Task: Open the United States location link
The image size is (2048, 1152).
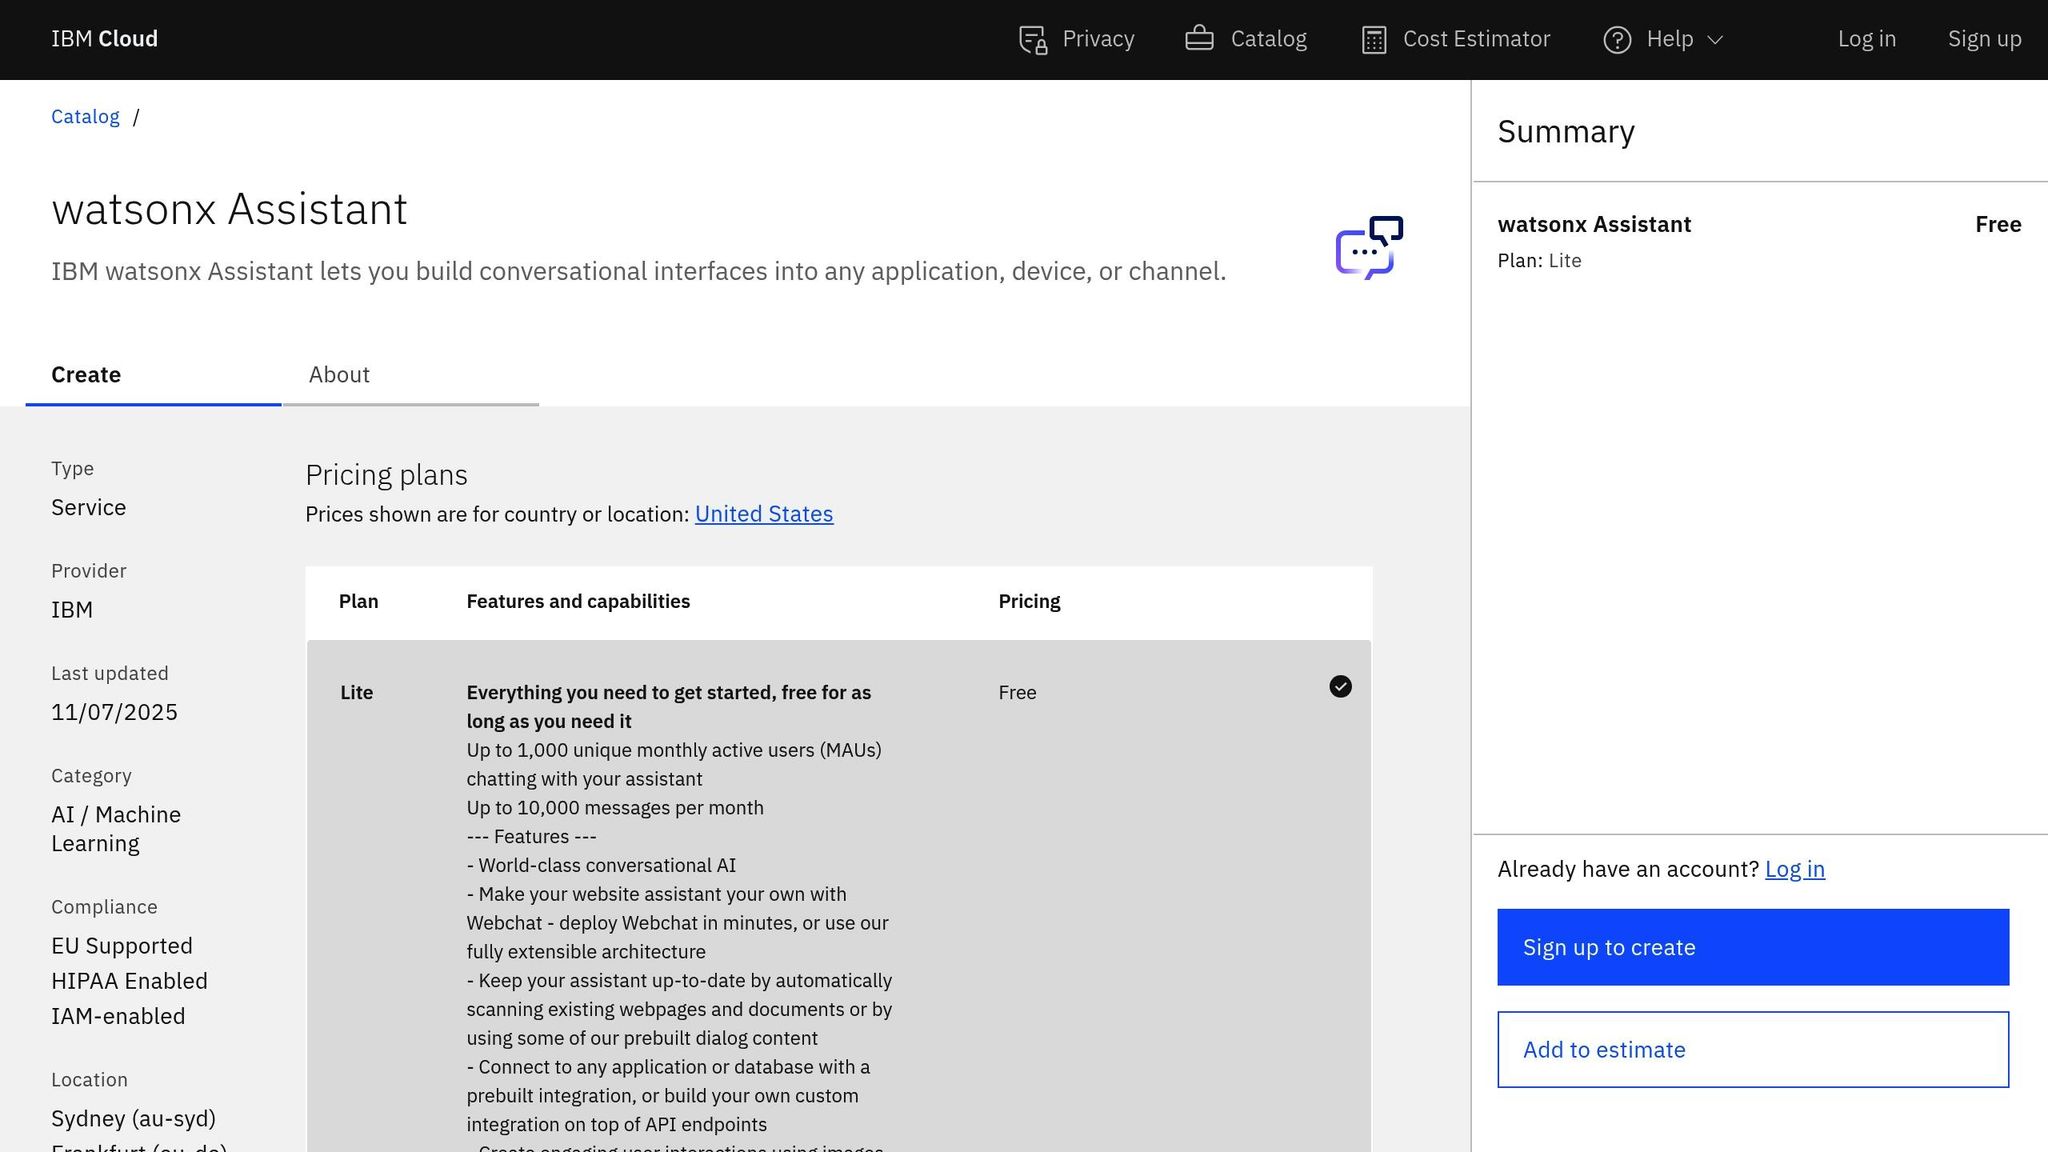Action: (763, 513)
